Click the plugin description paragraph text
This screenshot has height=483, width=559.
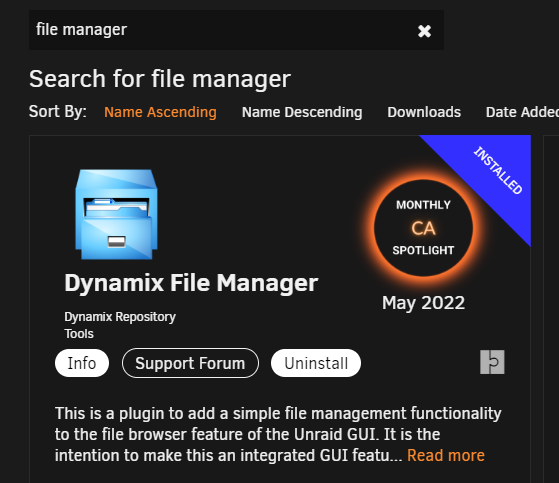click(278, 435)
